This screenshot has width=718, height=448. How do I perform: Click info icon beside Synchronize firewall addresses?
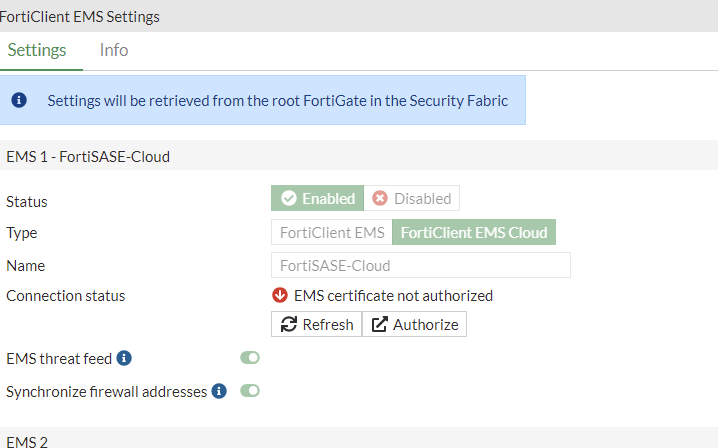click(x=219, y=391)
